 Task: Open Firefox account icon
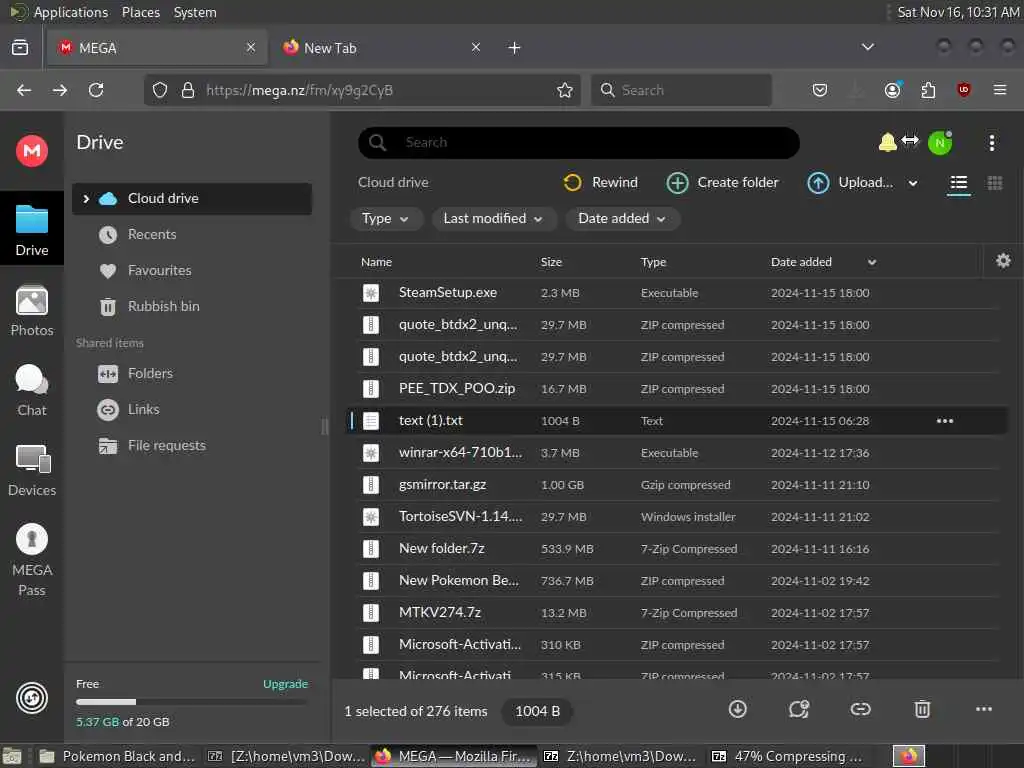892,90
